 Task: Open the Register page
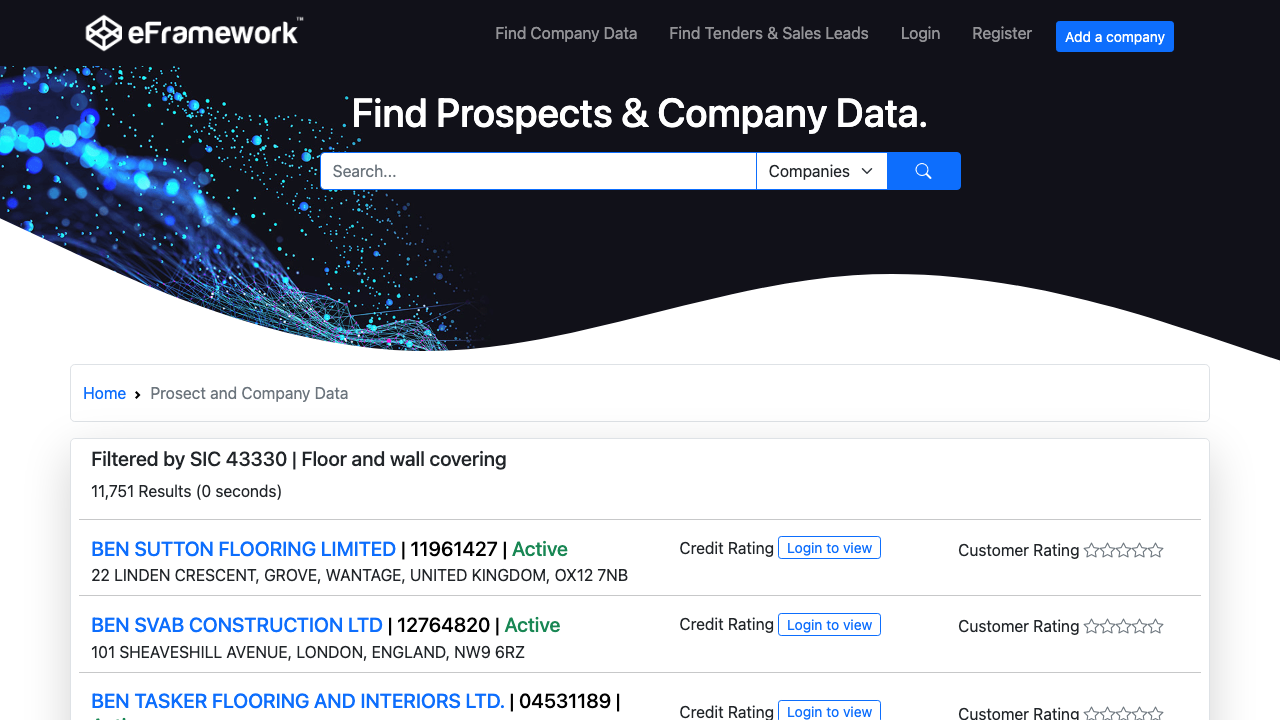click(x=1001, y=33)
